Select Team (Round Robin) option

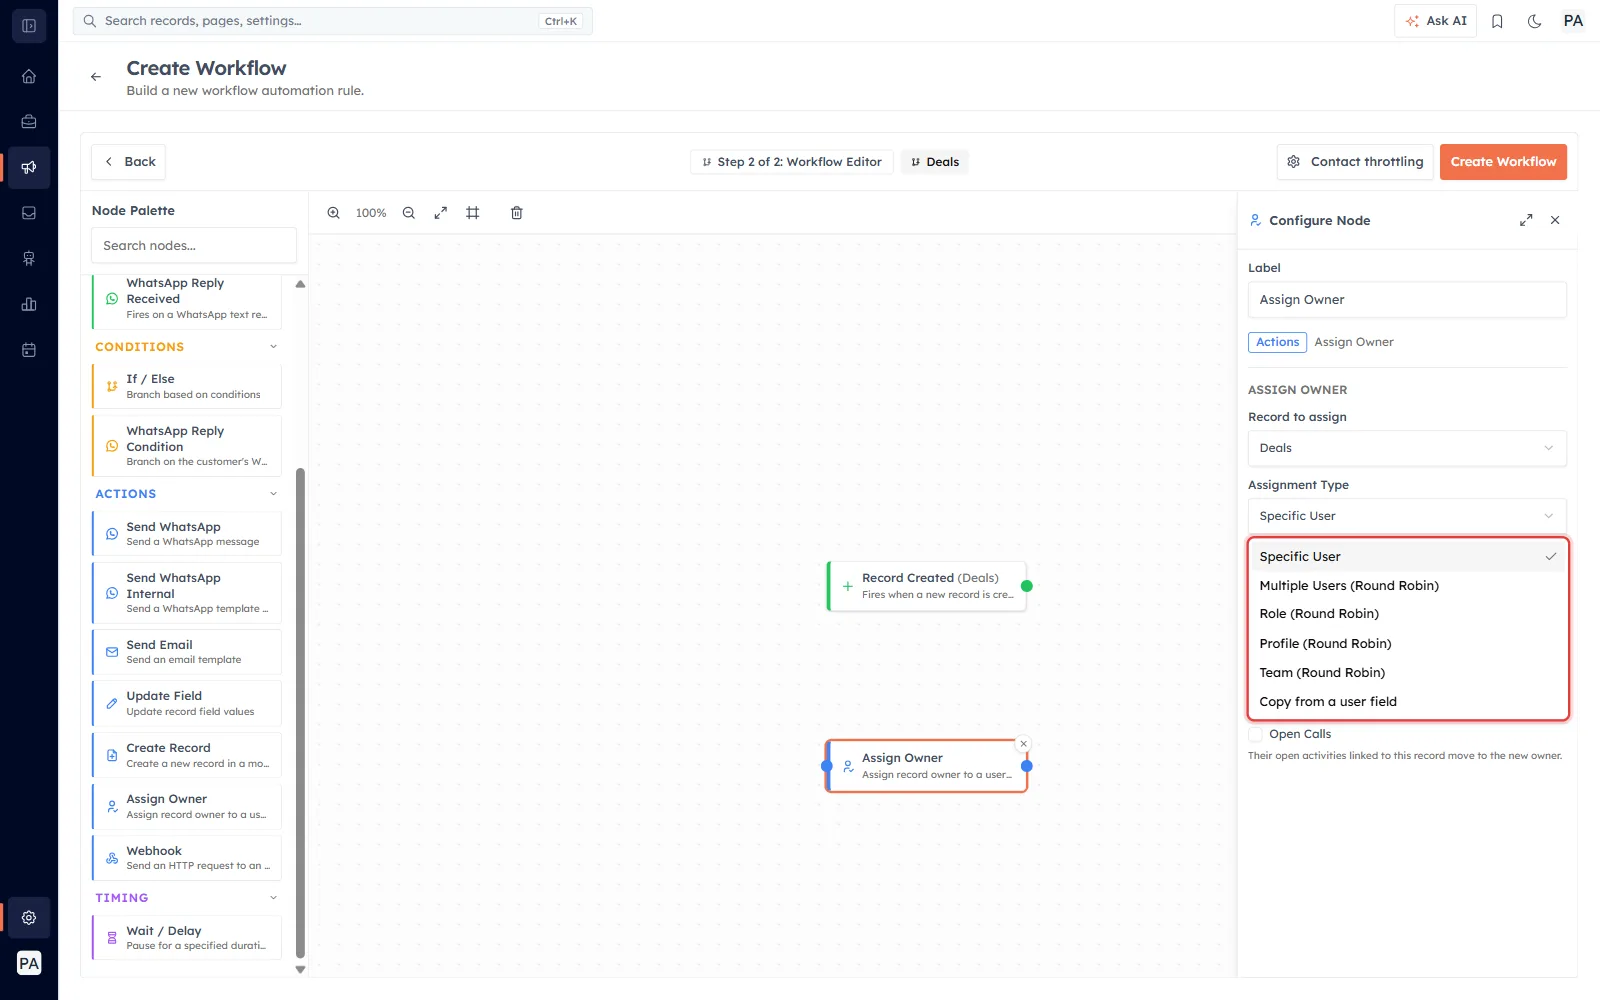click(1408, 673)
